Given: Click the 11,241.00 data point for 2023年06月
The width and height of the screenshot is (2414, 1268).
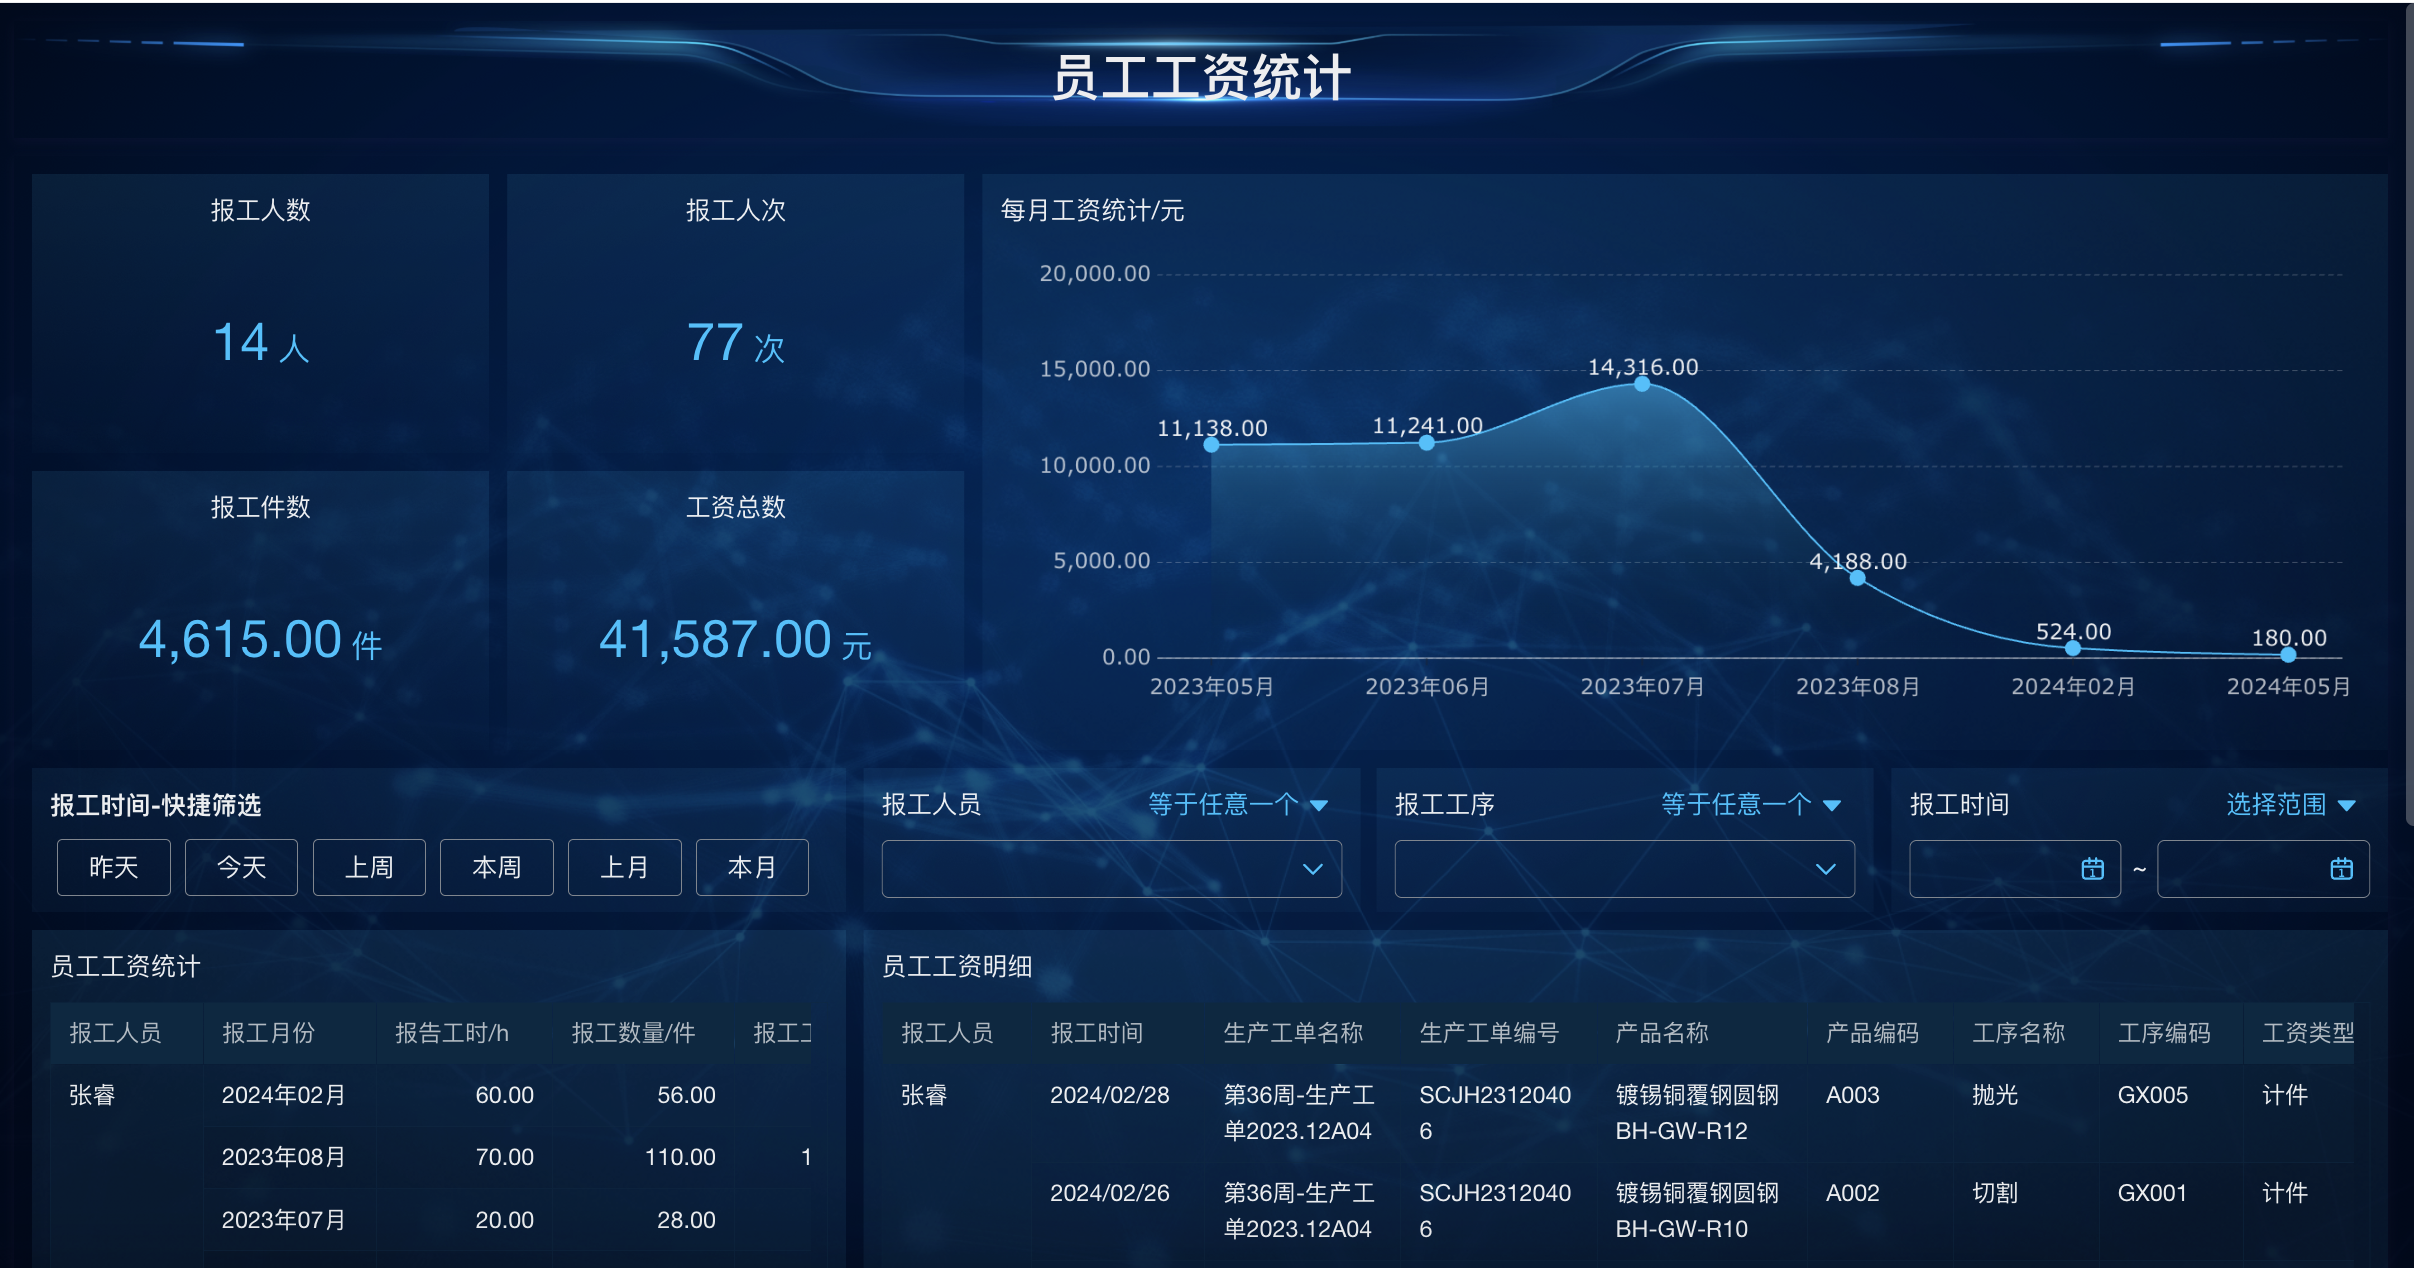Looking at the screenshot, I should 1427,443.
